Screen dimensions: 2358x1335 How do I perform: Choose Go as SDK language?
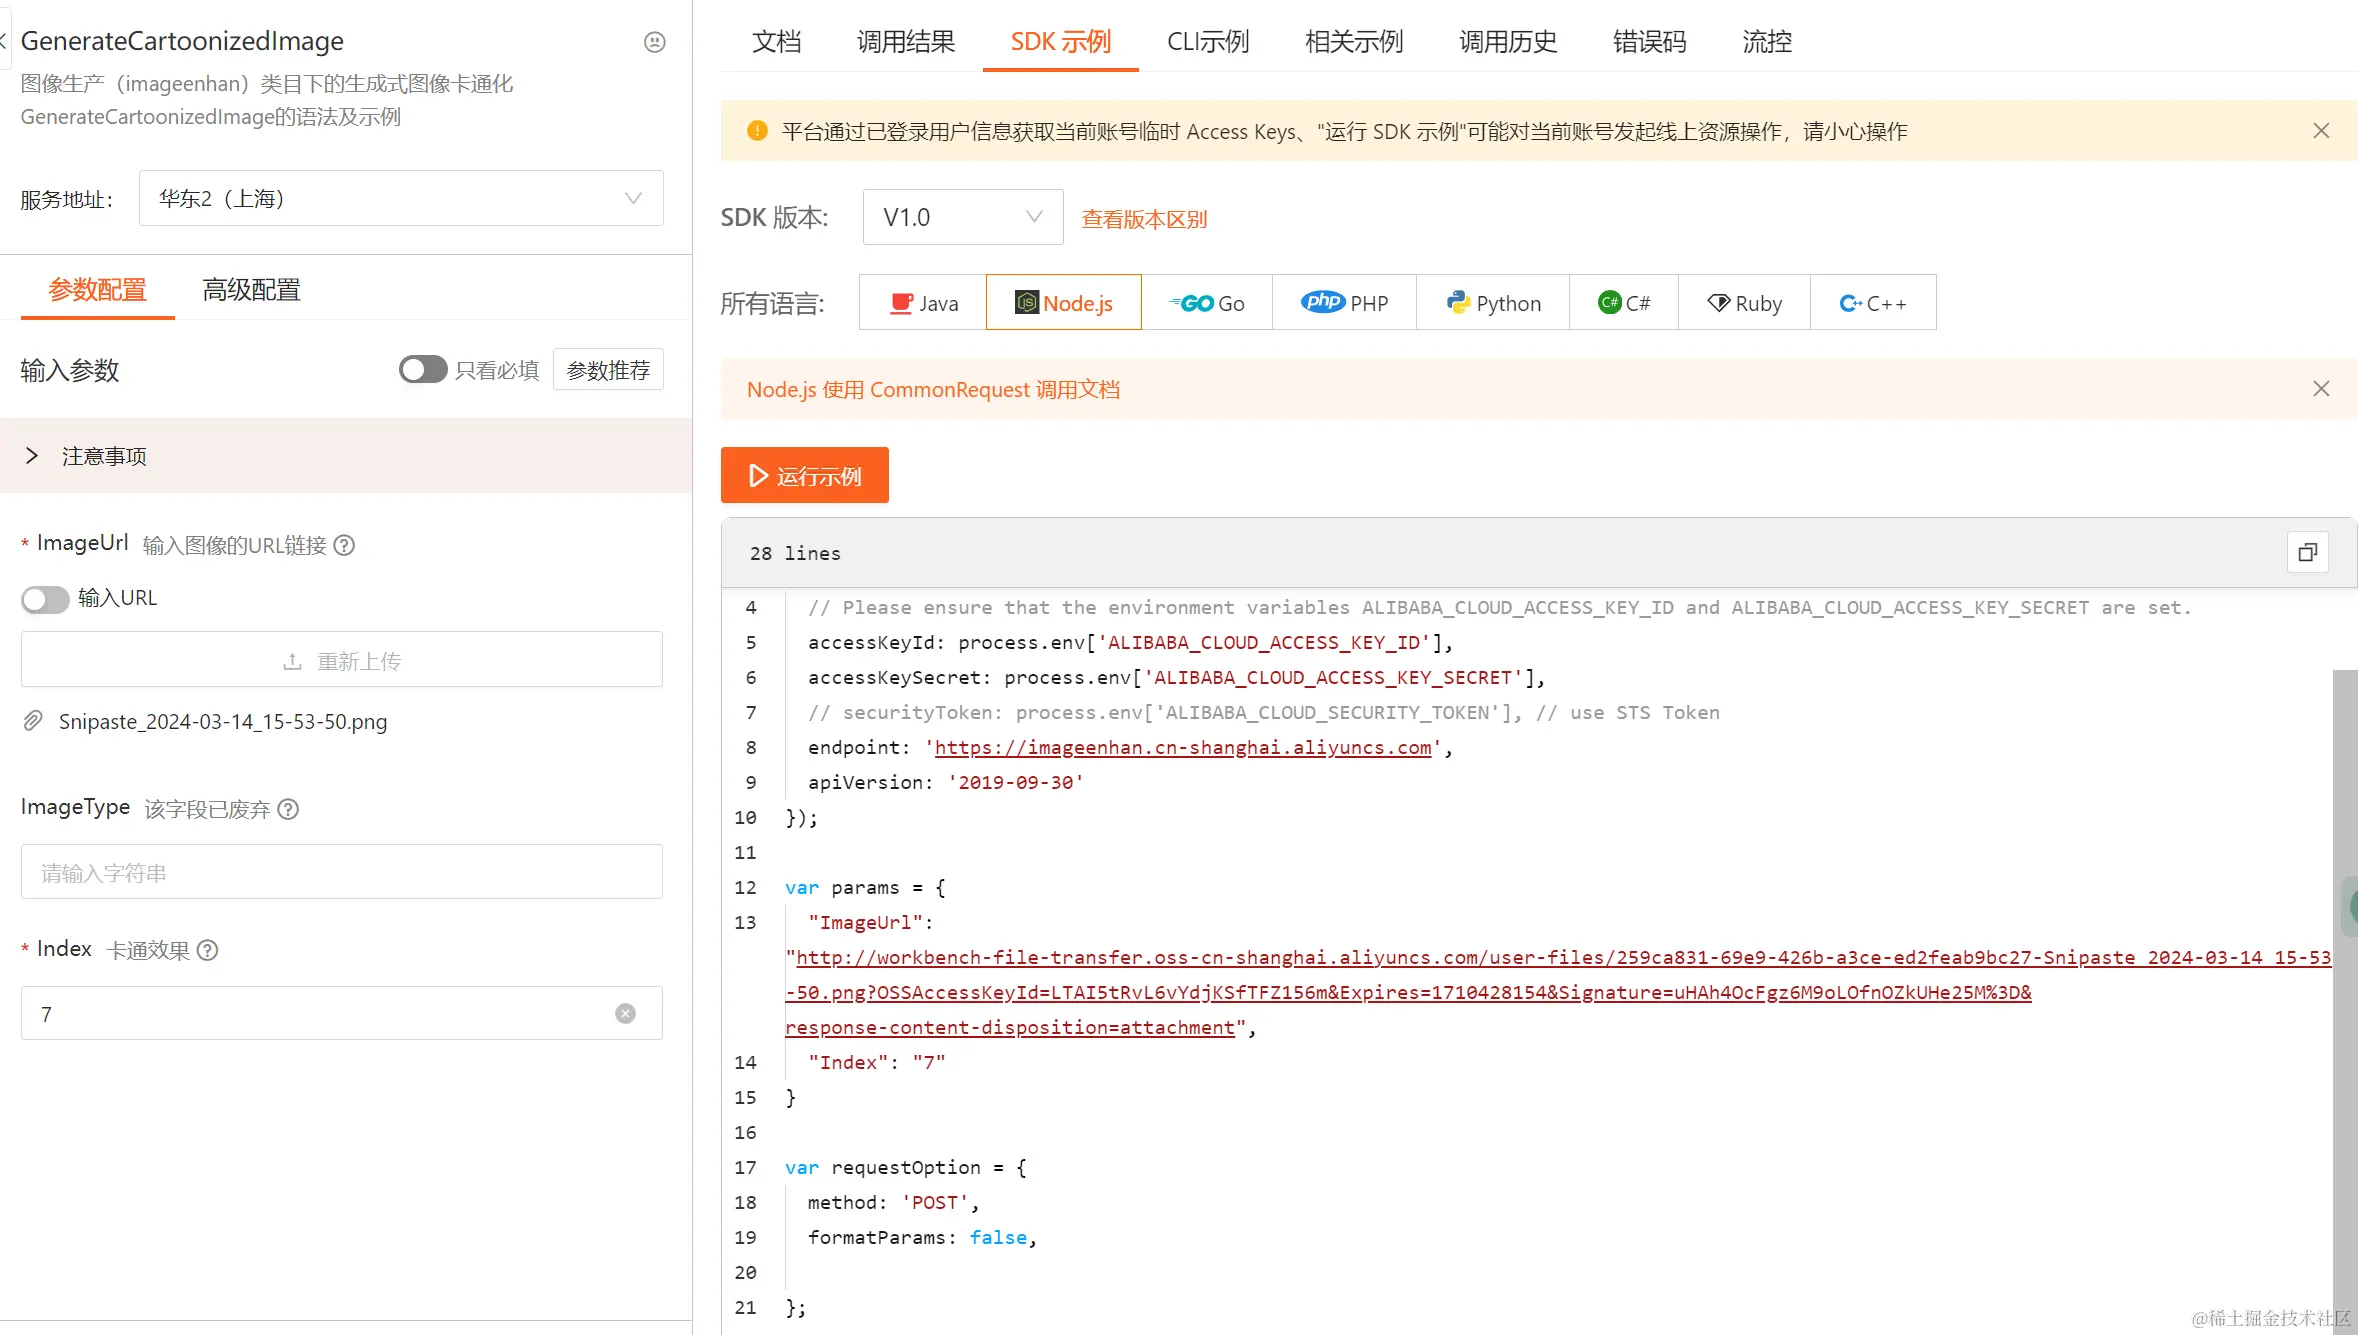pos(1207,302)
